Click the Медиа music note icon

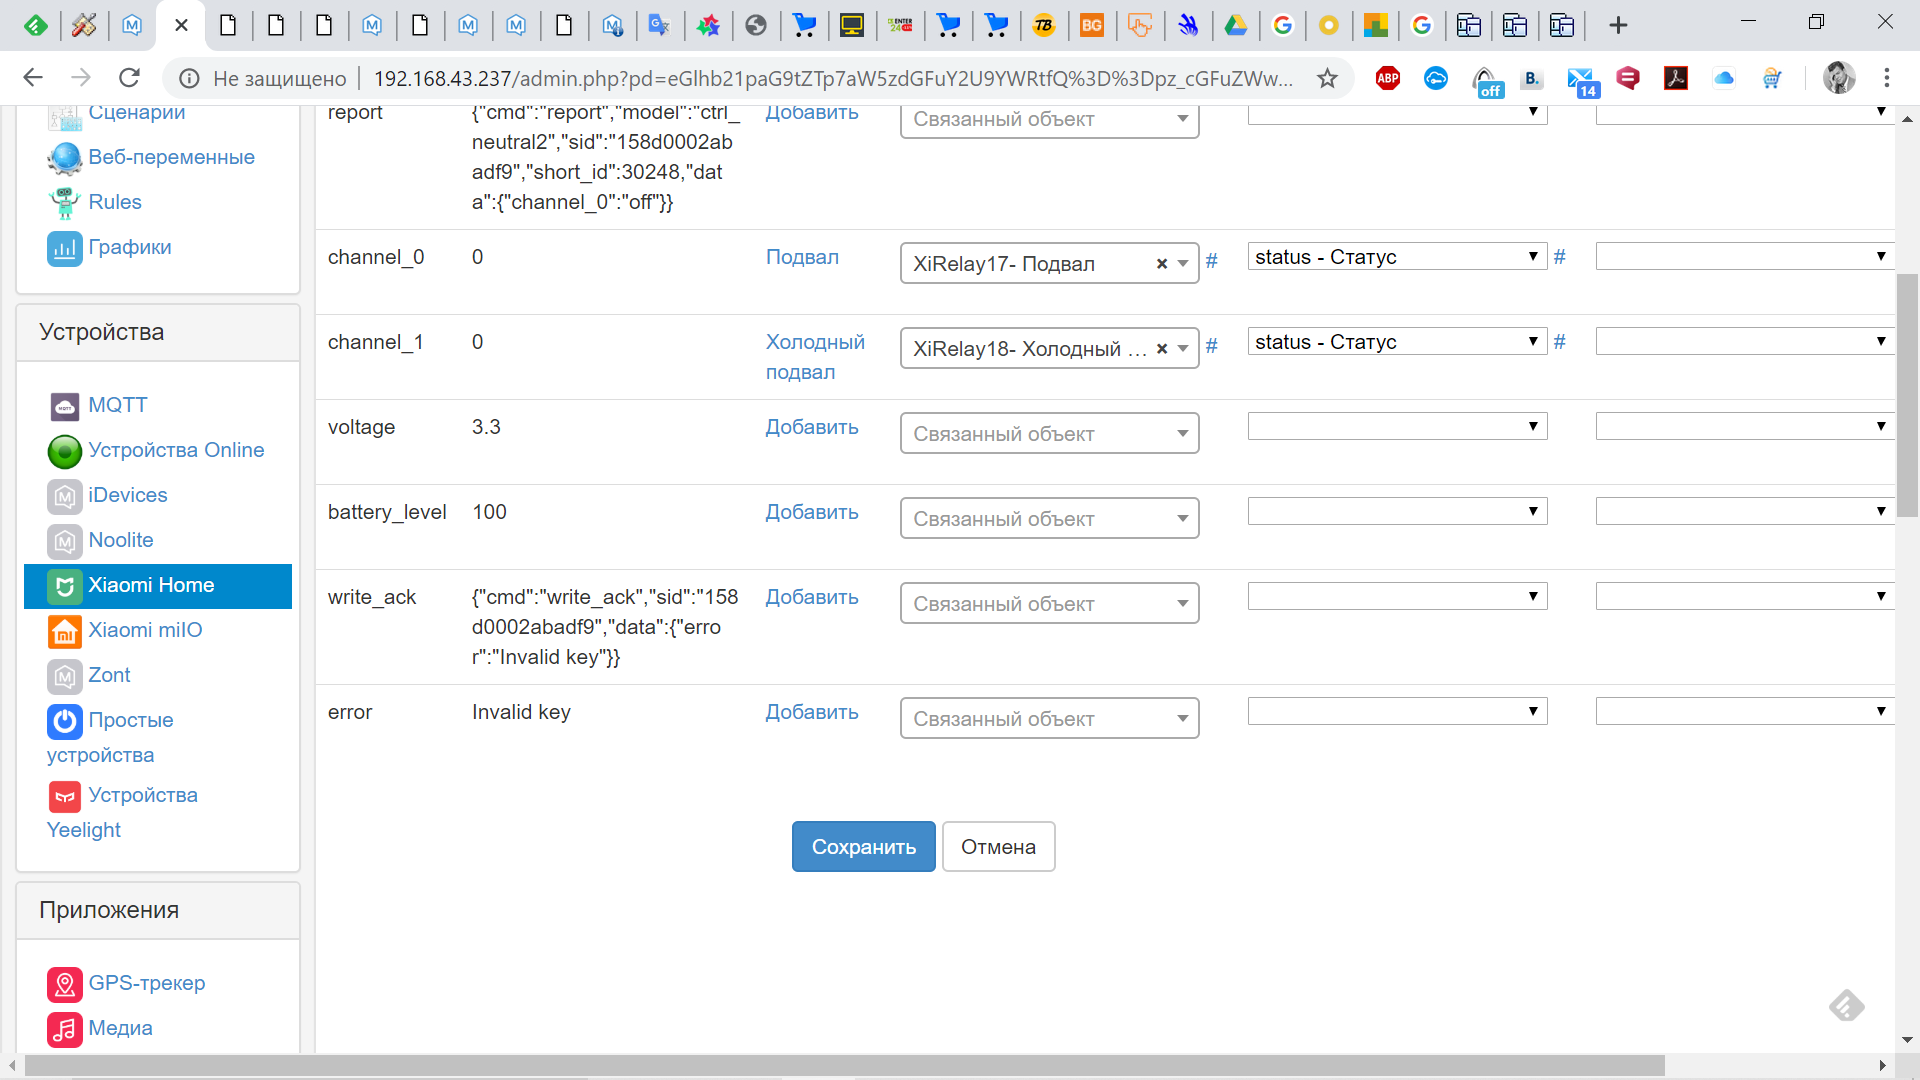[65, 1030]
